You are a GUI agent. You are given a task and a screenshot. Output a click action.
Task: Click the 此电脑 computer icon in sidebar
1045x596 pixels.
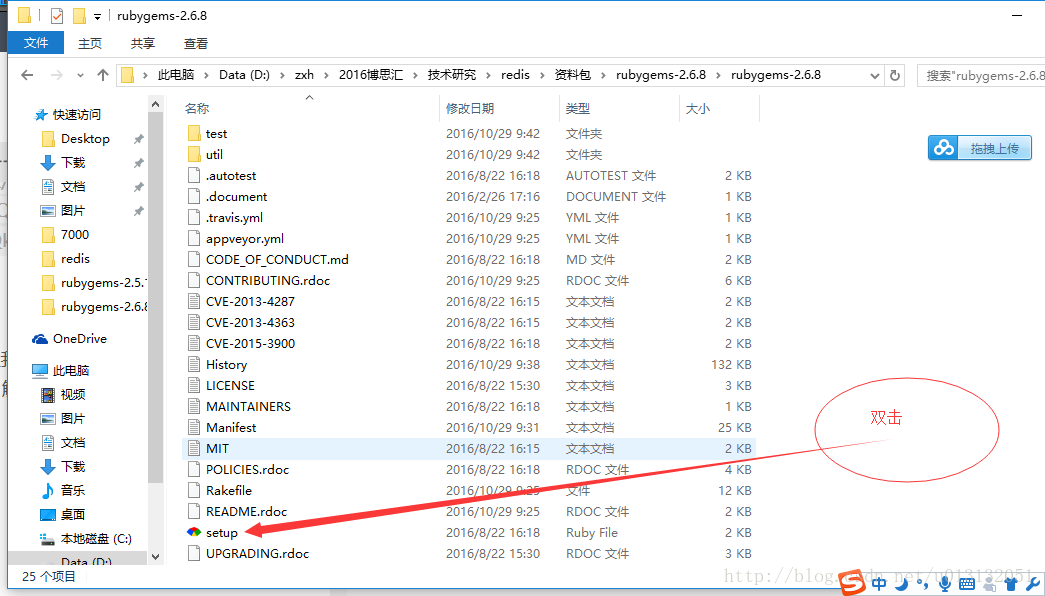pyautogui.click(x=40, y=371)
